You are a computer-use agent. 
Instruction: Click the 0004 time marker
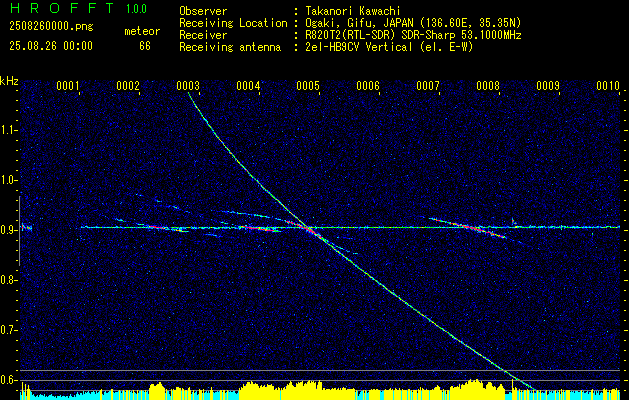pos(248,86)
